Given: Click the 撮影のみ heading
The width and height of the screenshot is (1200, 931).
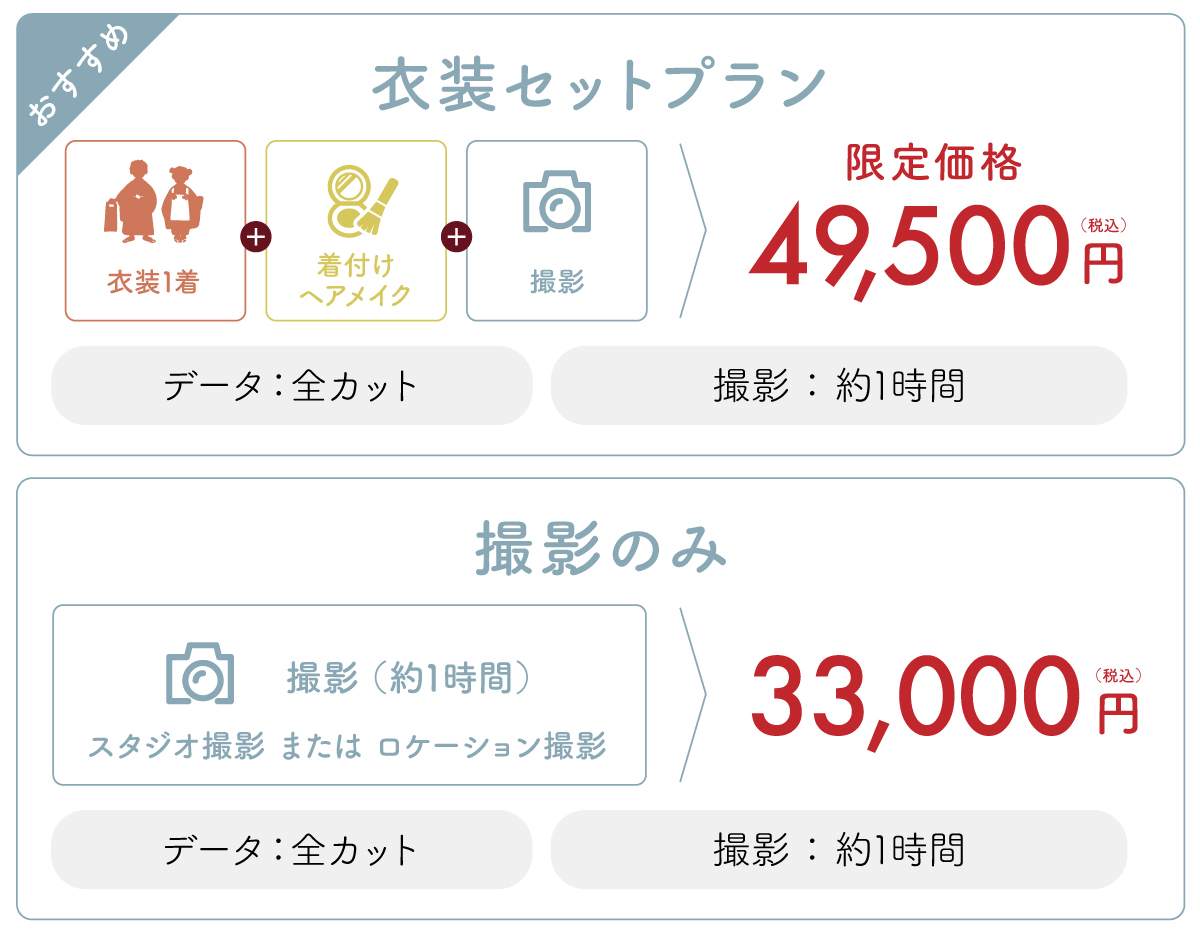Looking at the screenshot, I should pos(600,550).
